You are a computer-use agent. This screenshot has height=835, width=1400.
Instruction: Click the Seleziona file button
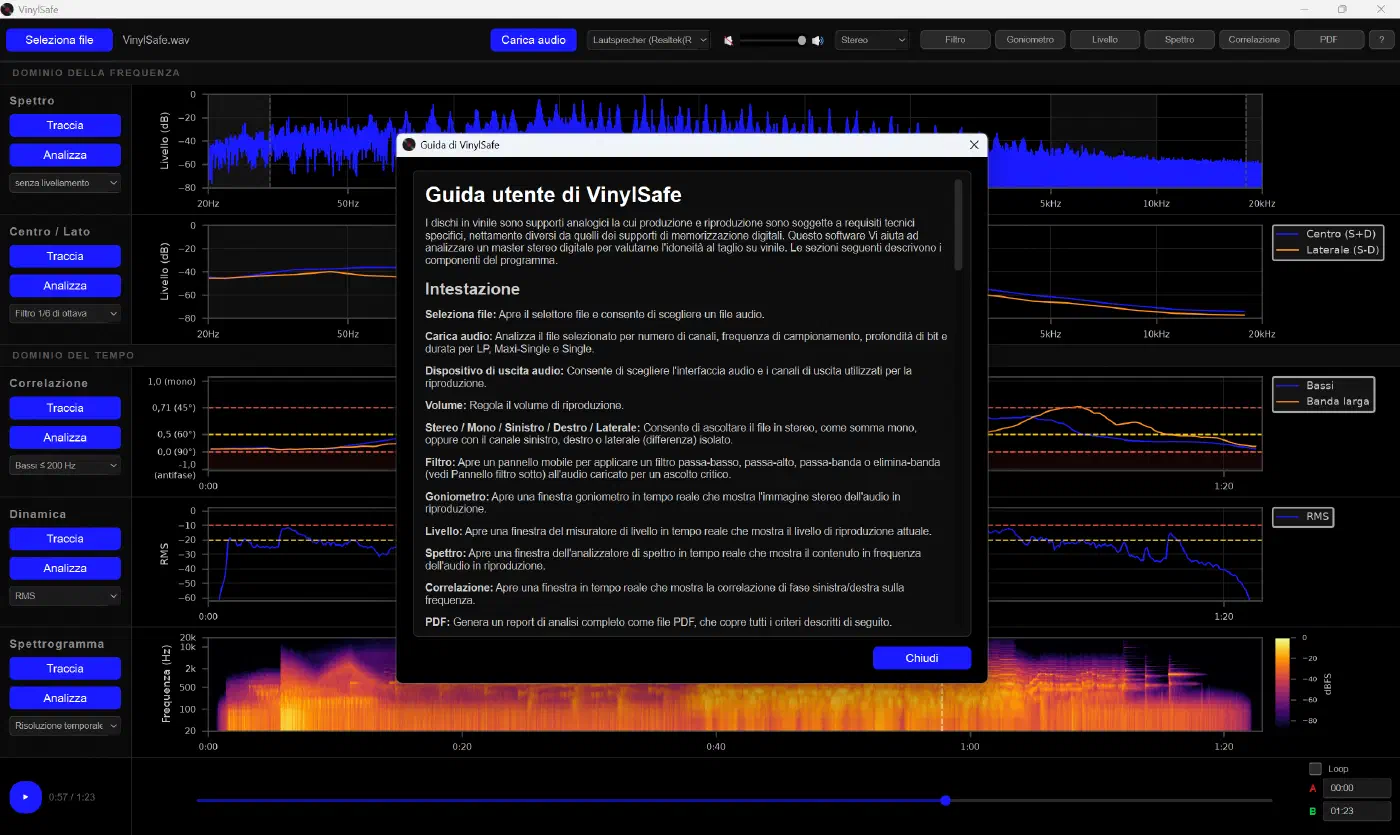click(x=59, y=40)
